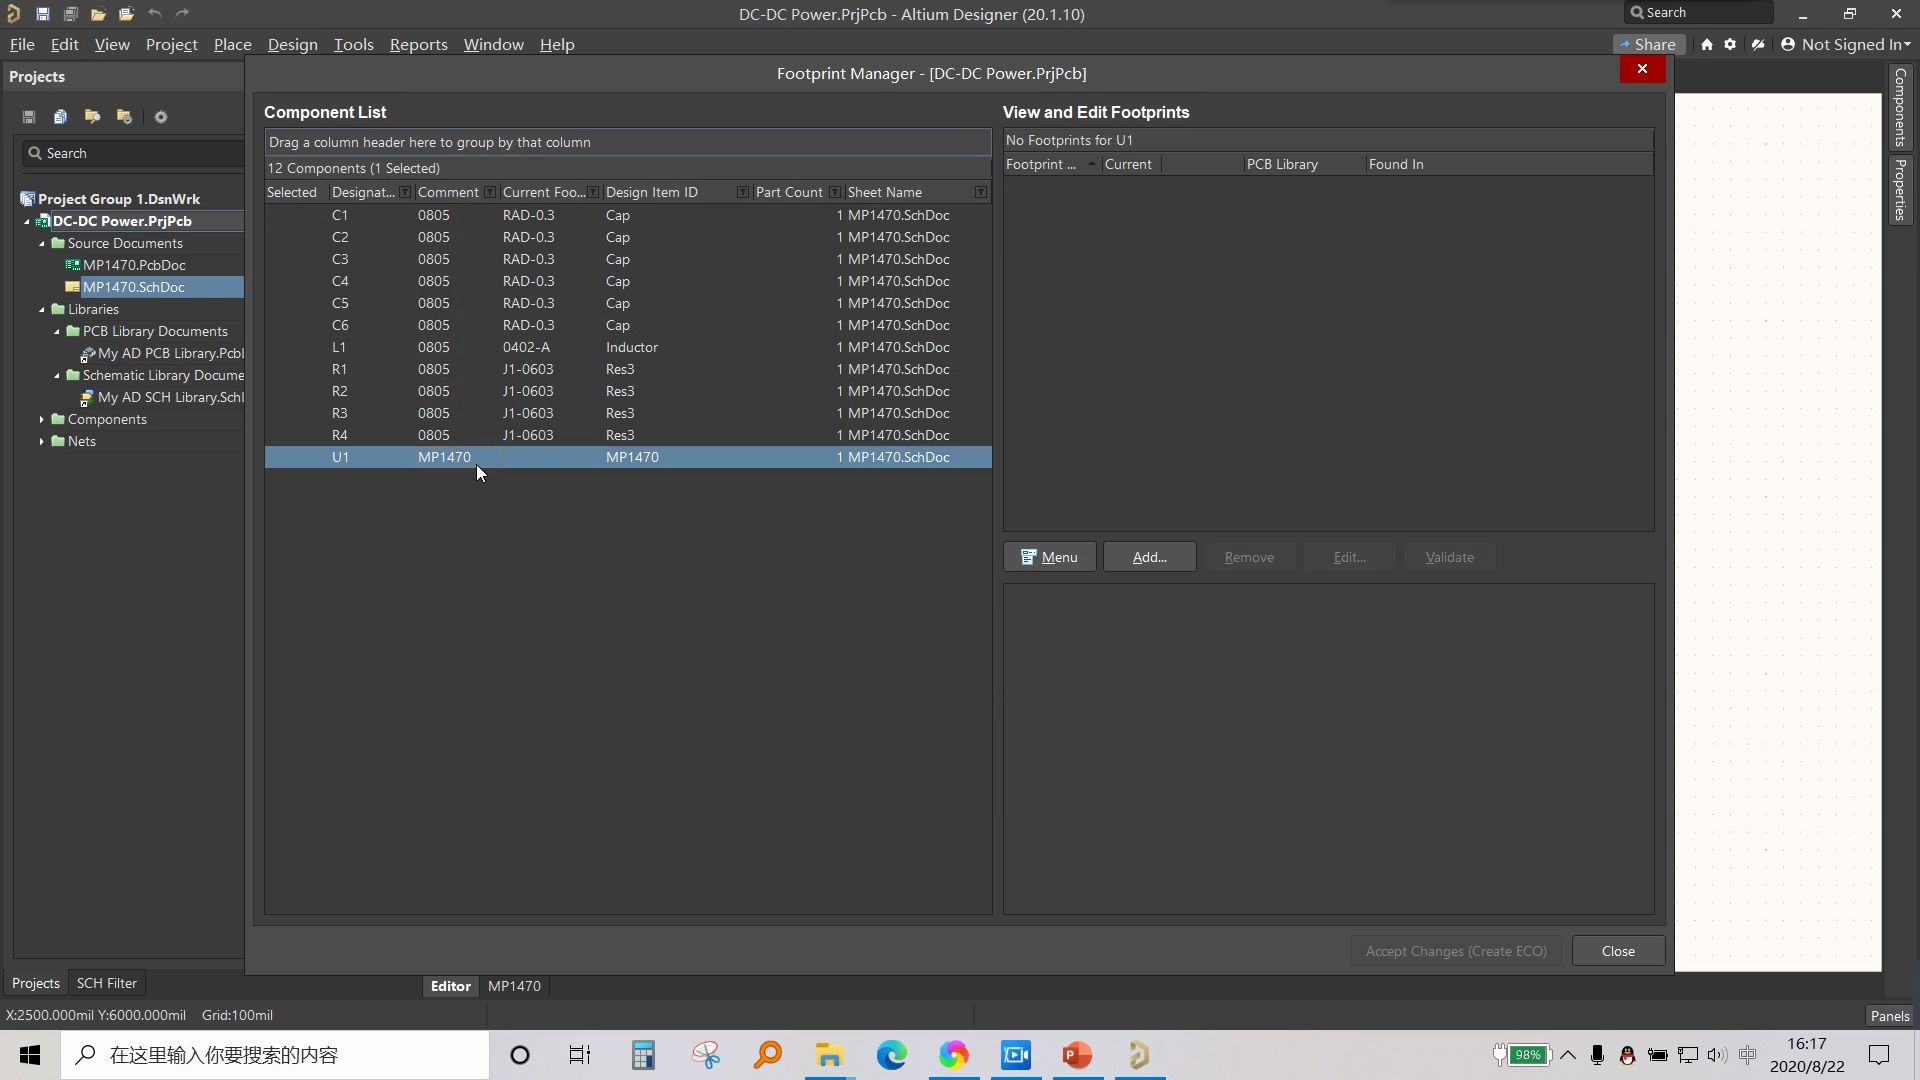Image resolution: width=1920 pixels, height=1080 pixels.
Task: Click the title bar Search box
Action: click(1698, 13)
